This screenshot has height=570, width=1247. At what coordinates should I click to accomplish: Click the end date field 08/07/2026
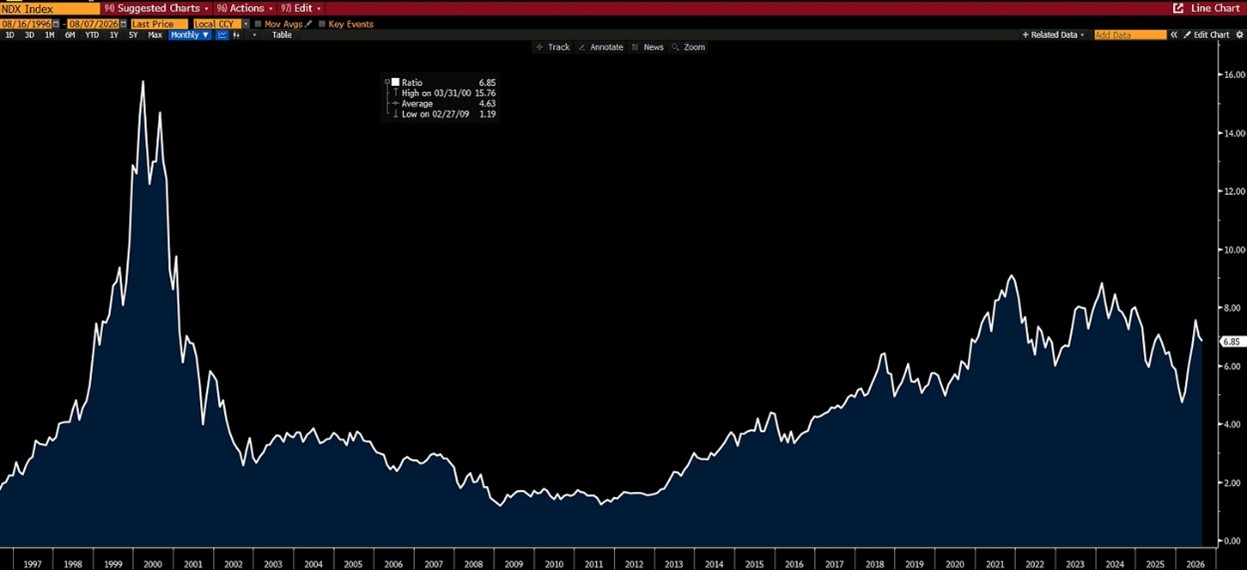pyautogui.click(x=93, y=23)
